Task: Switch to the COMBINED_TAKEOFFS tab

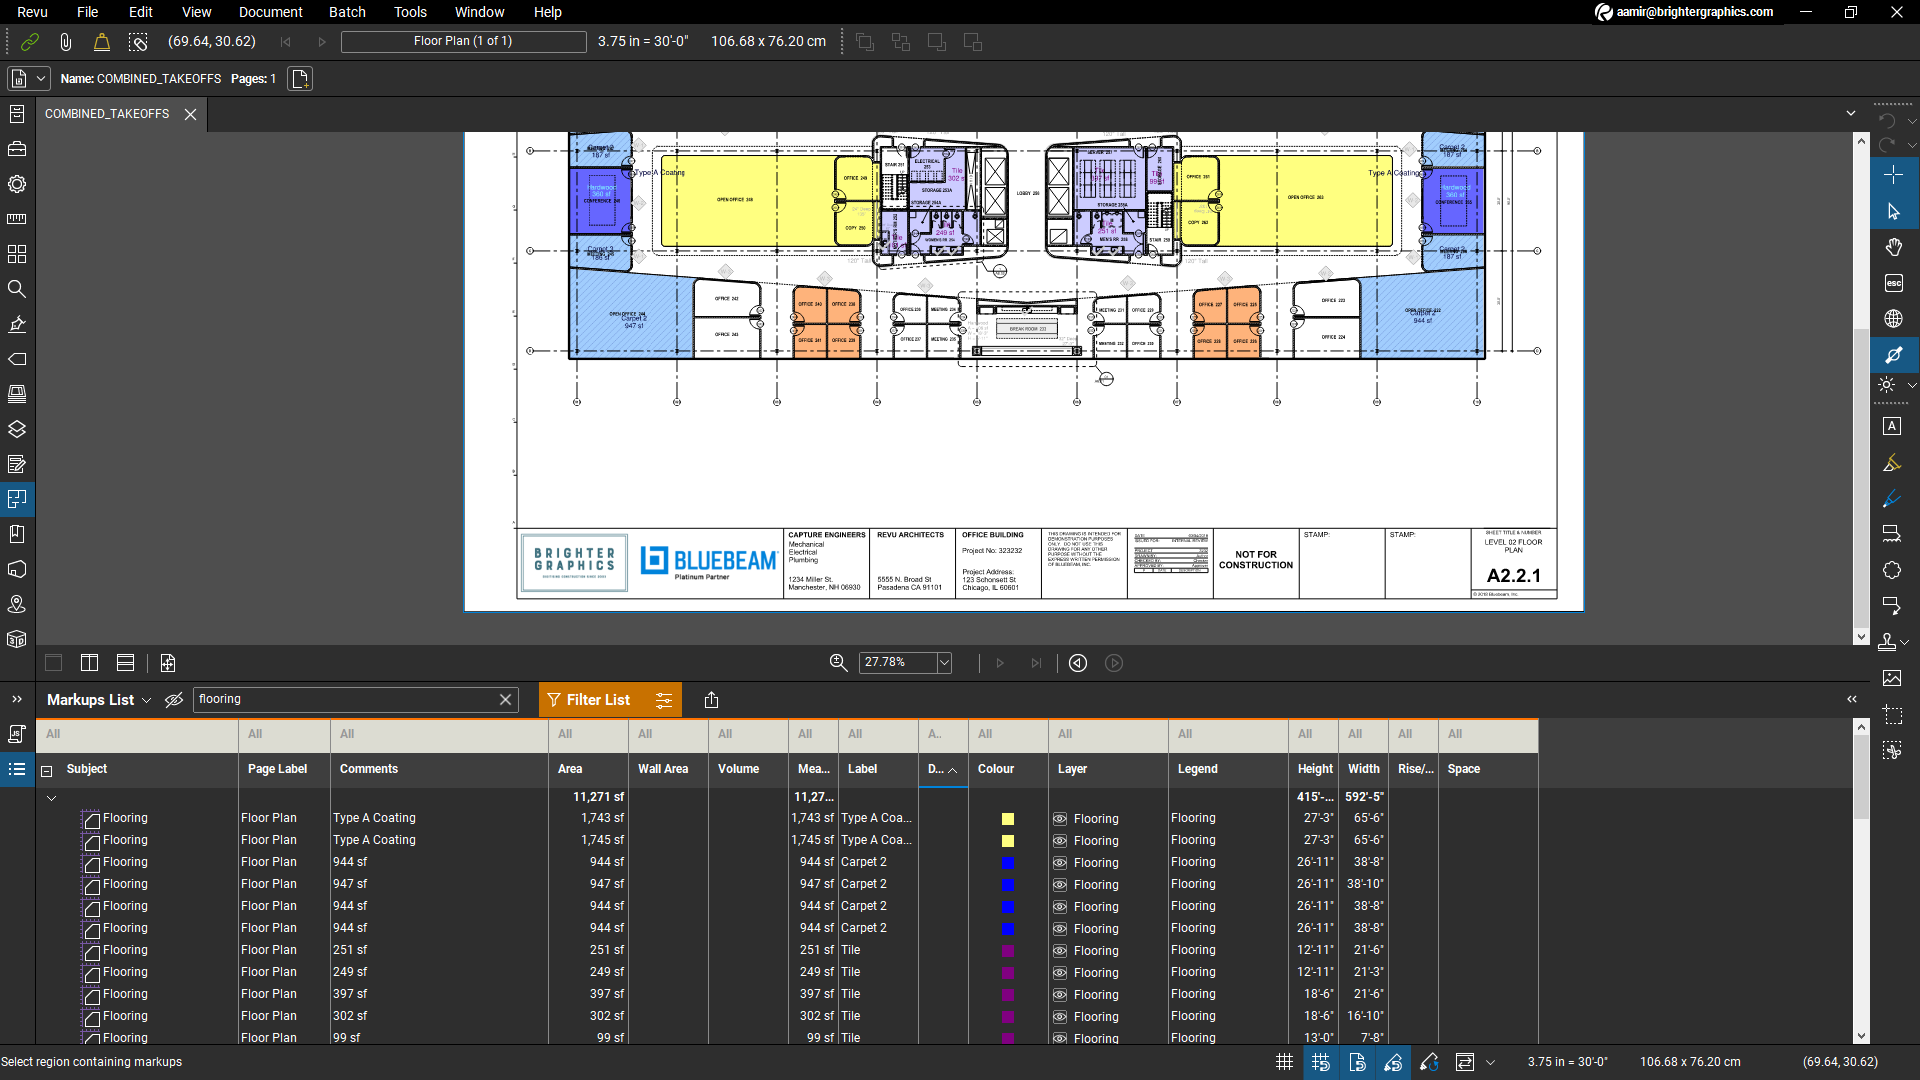Action: (106, 113)
